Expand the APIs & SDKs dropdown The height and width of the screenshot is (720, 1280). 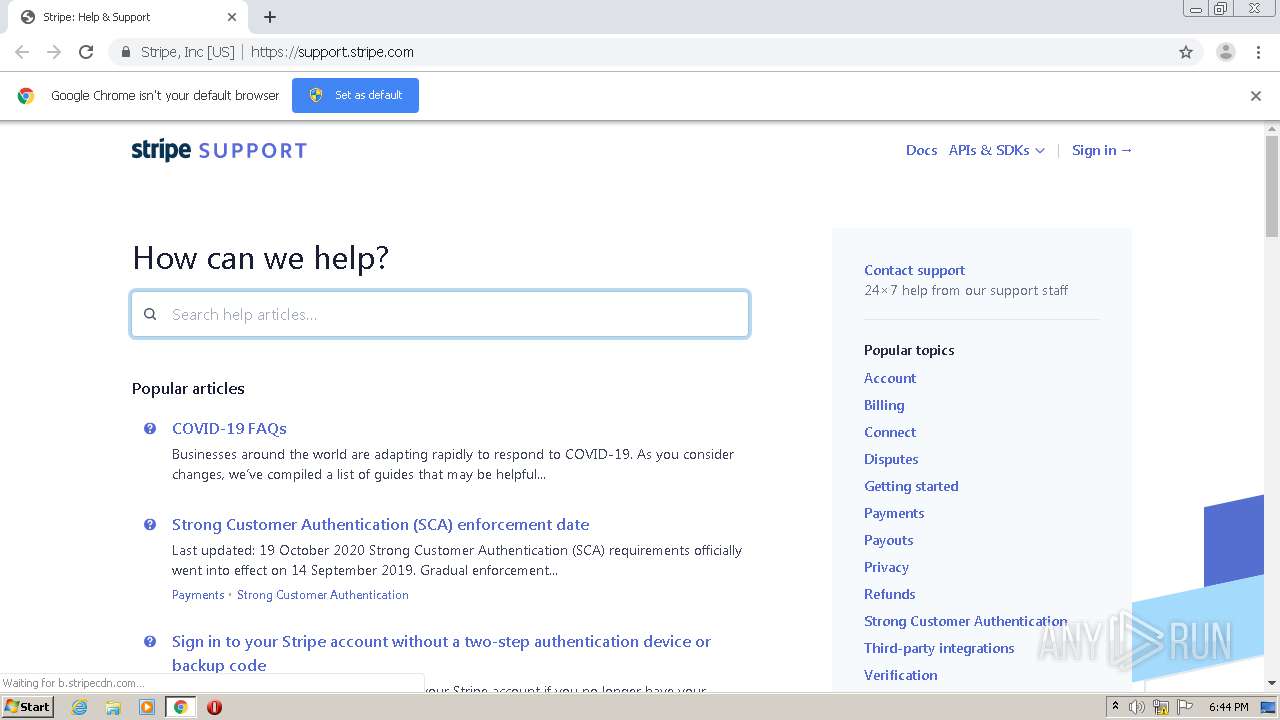tap(997, 150)
